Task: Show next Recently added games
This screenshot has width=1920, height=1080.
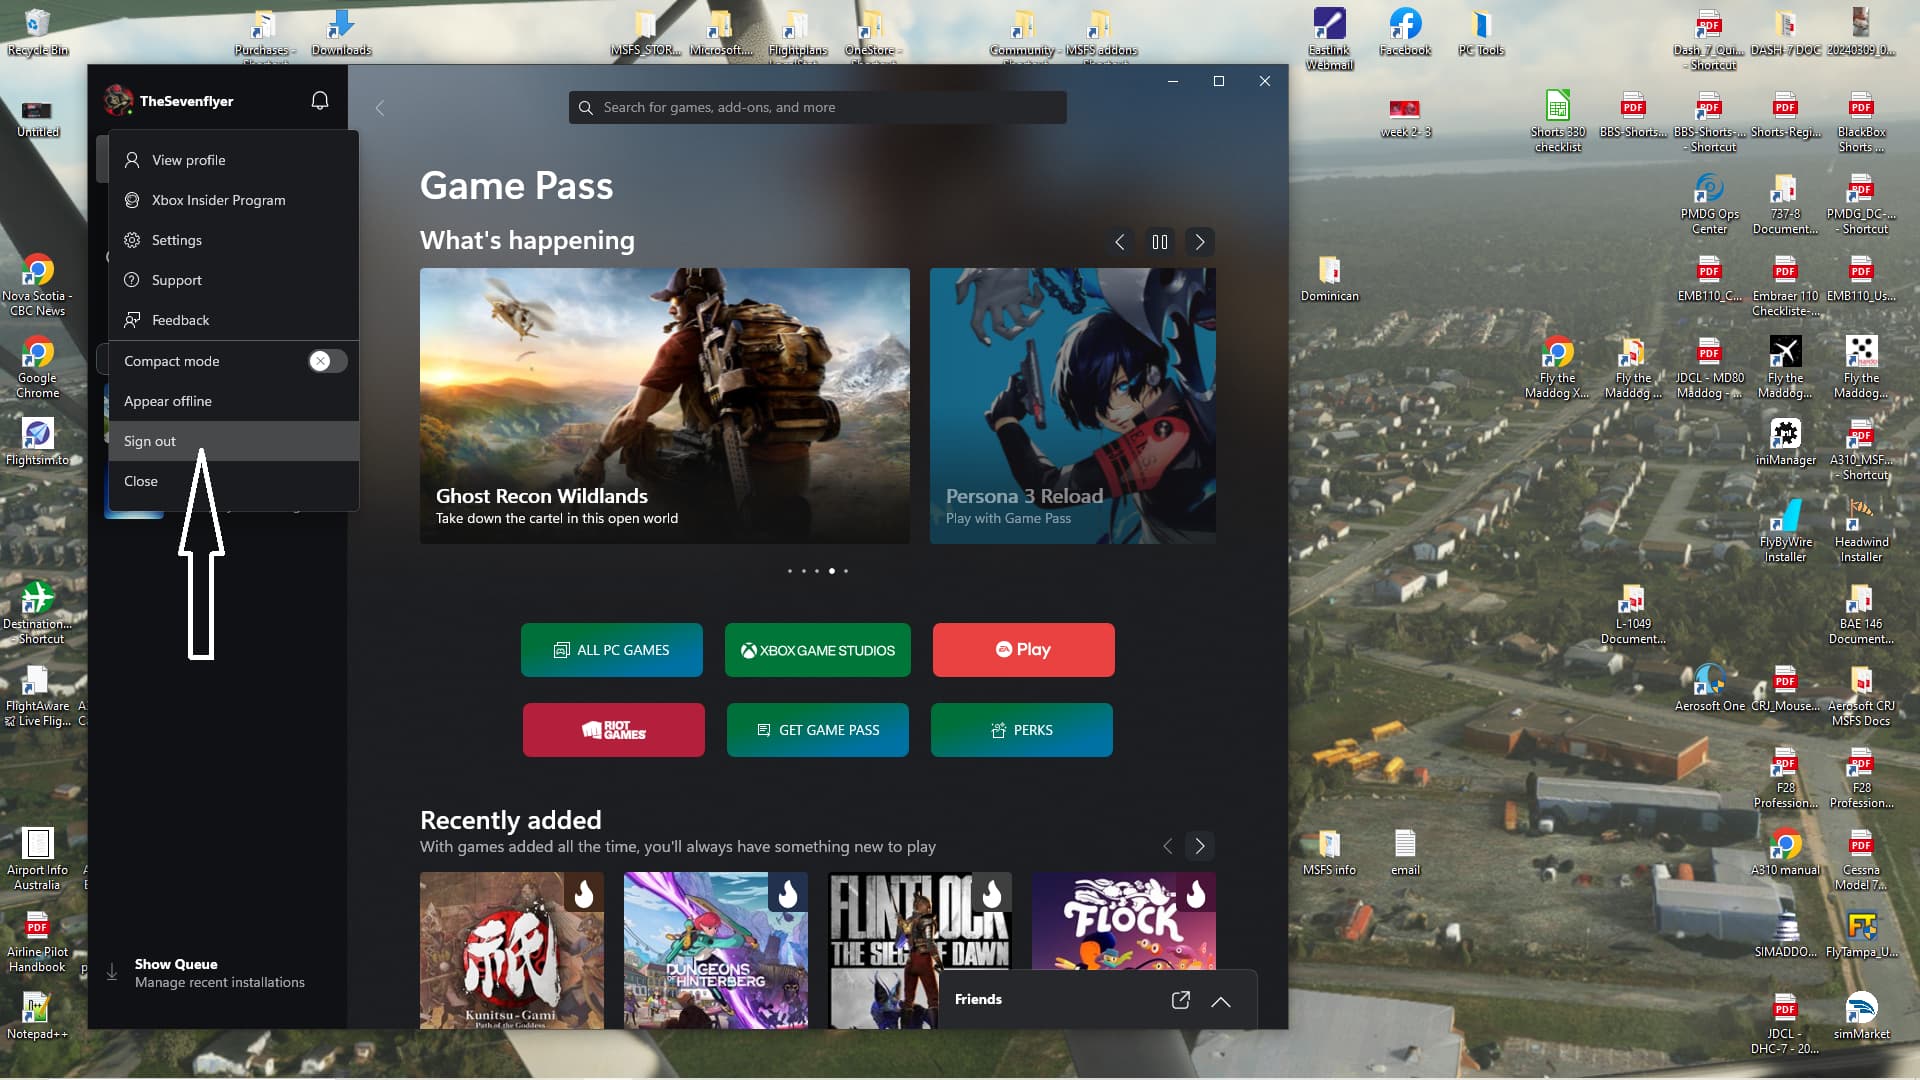Action: (1200, 846)
